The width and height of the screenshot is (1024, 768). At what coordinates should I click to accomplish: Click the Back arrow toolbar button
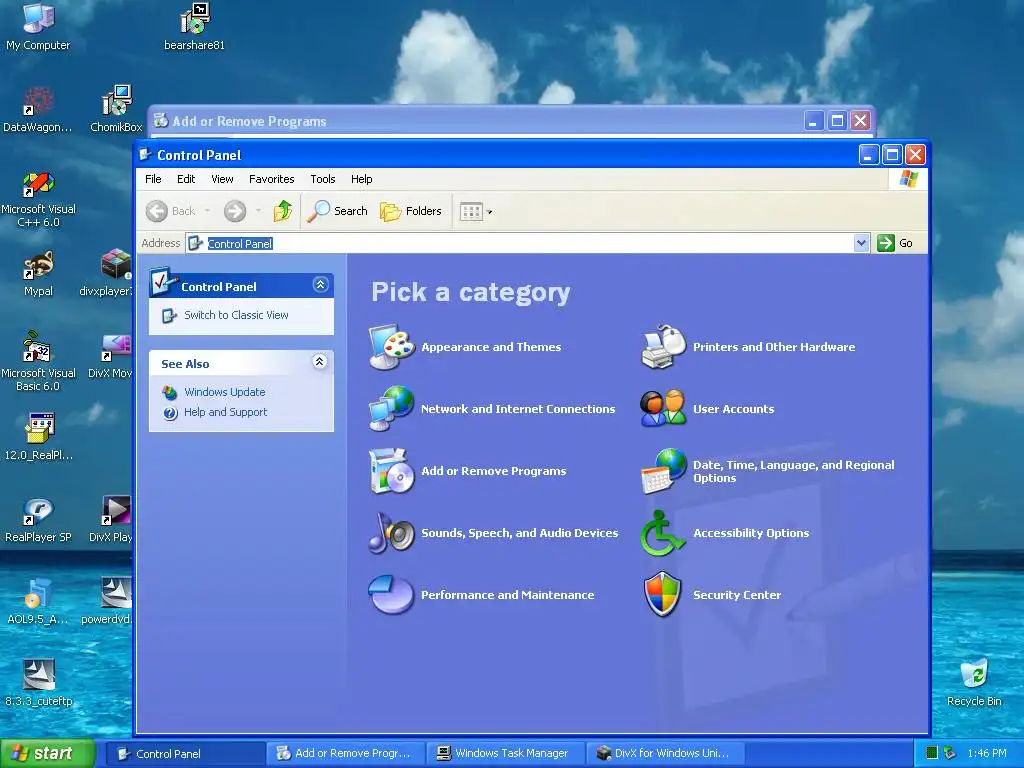170,211
